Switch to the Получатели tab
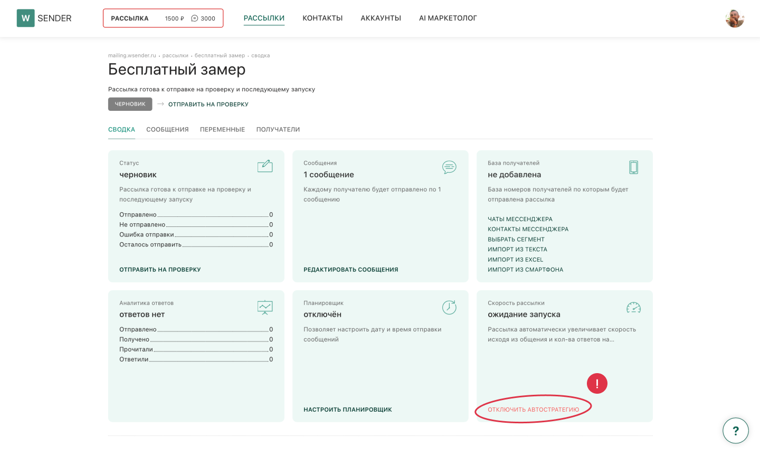760x456 pixels. pos(278,129)
